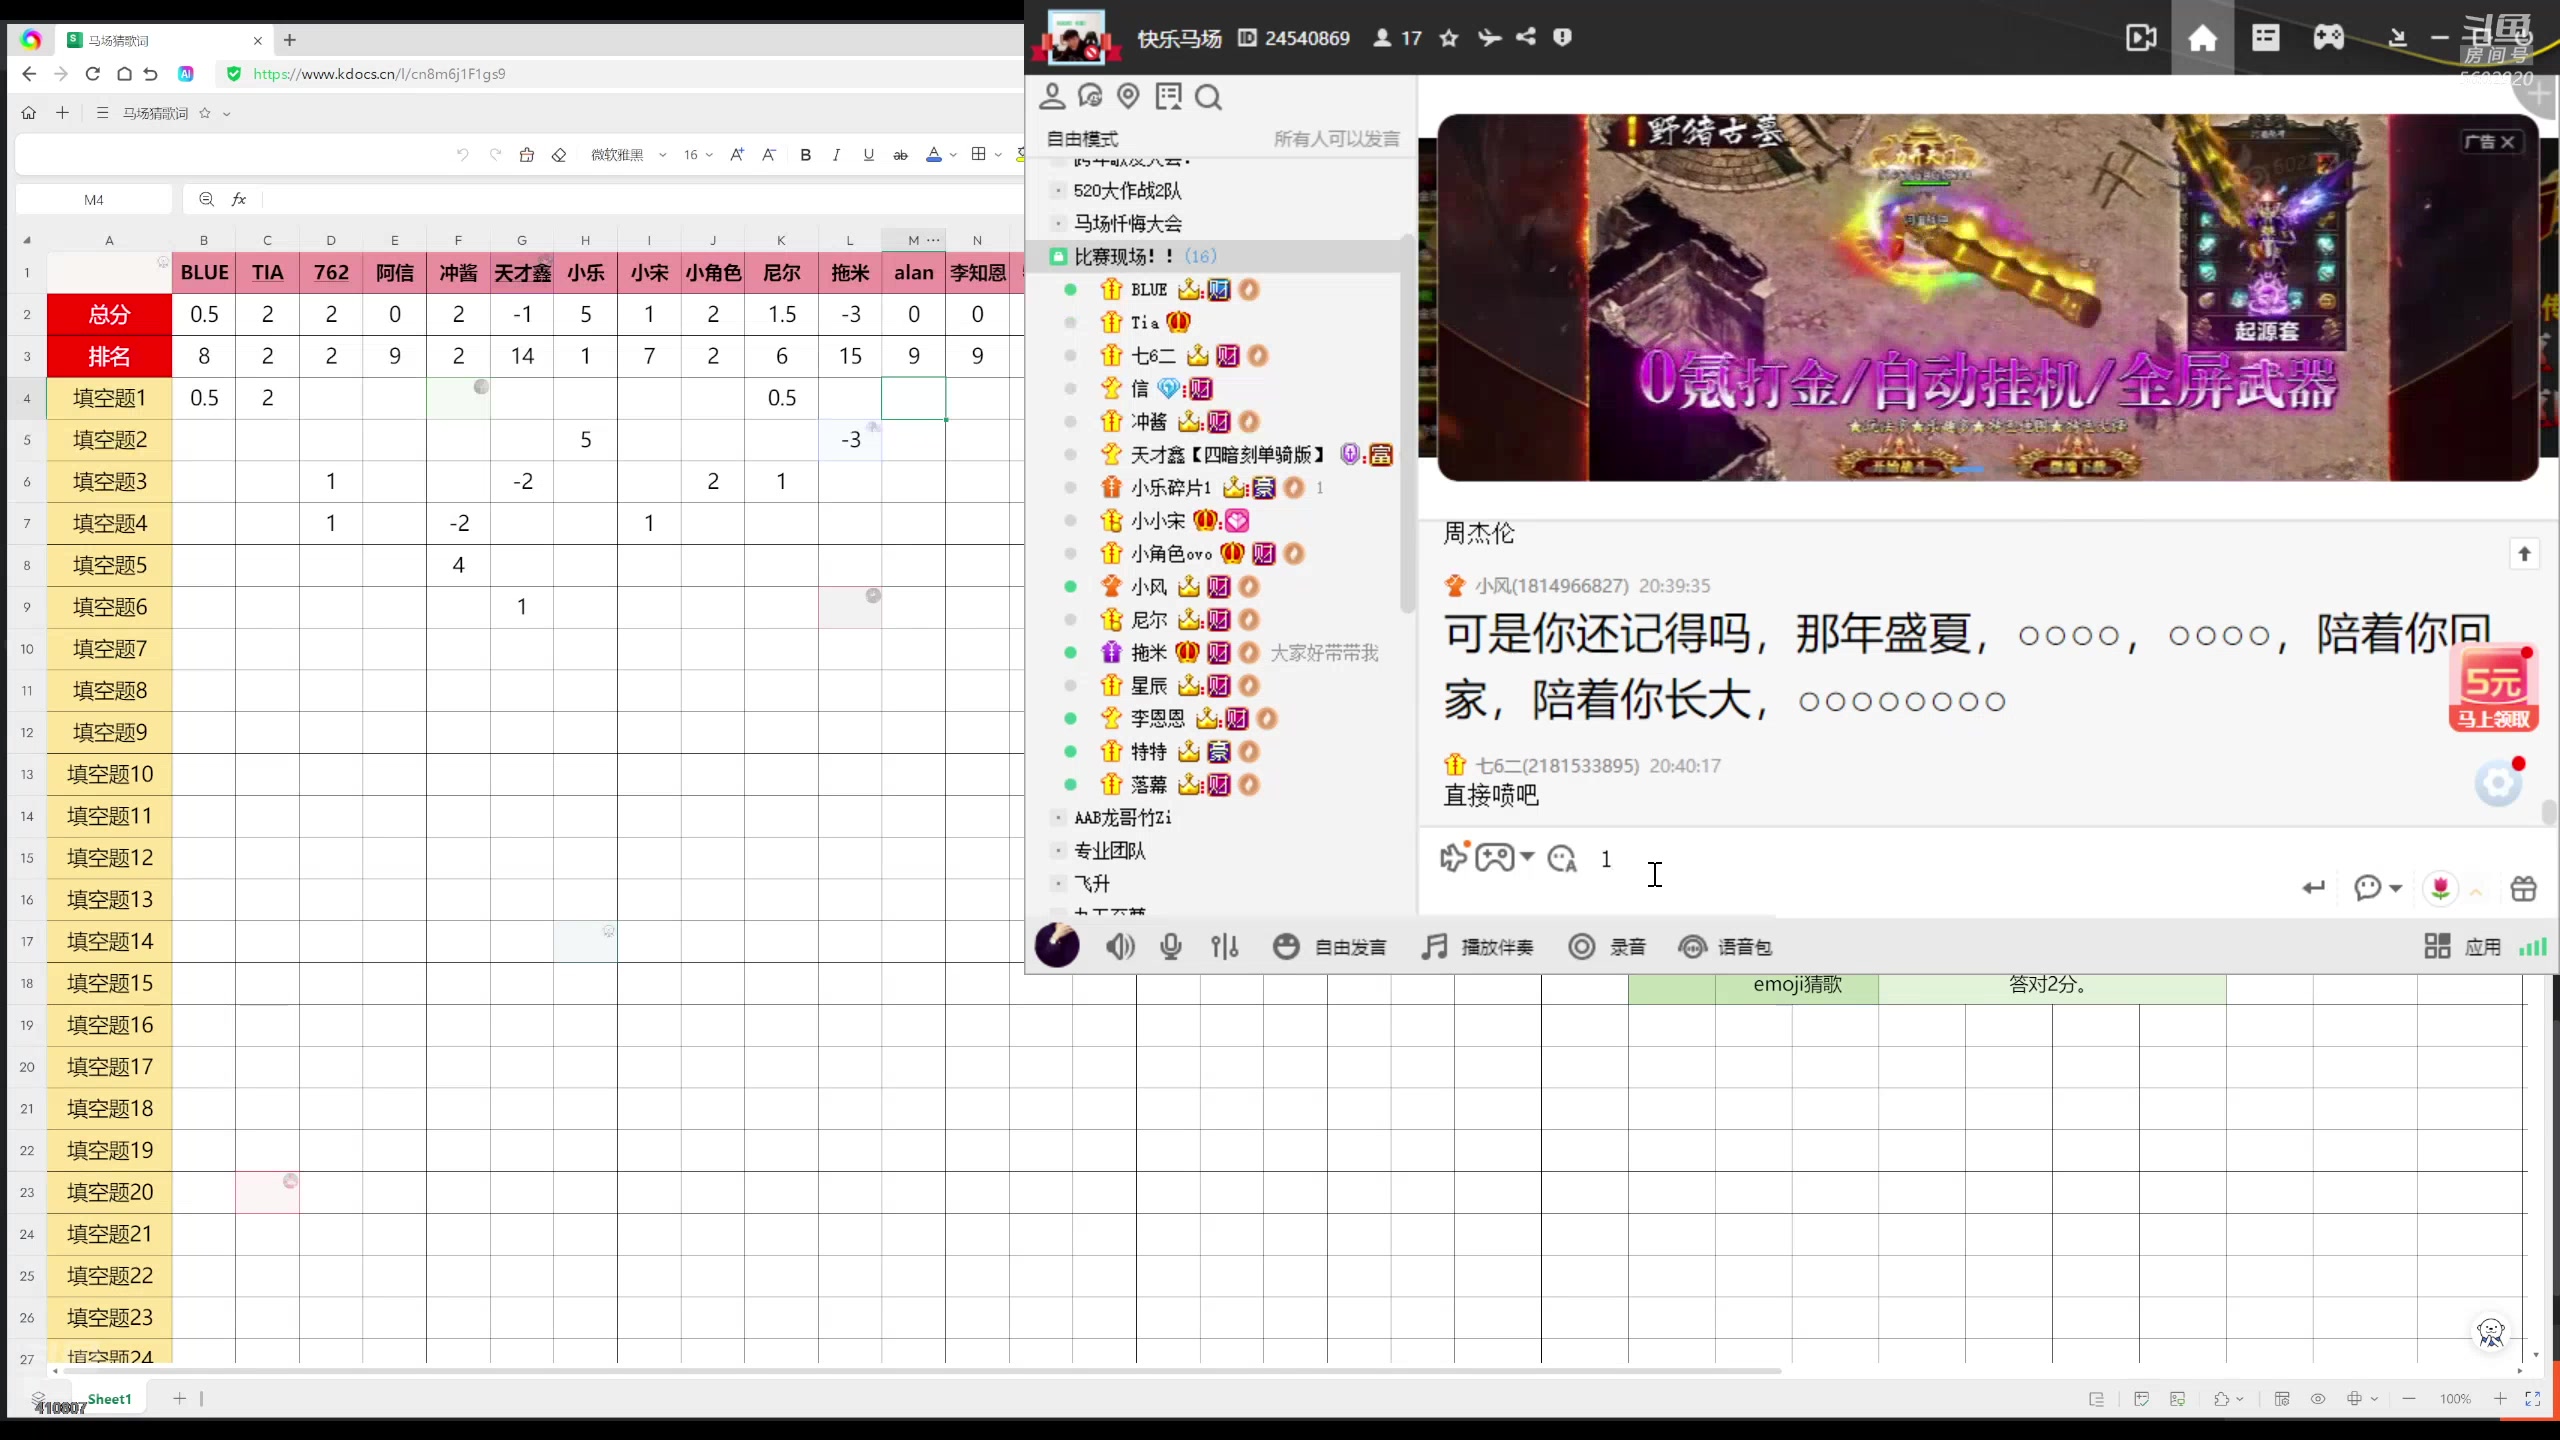Toggle the eye reading mode icon

[x=2318, y=1399]
